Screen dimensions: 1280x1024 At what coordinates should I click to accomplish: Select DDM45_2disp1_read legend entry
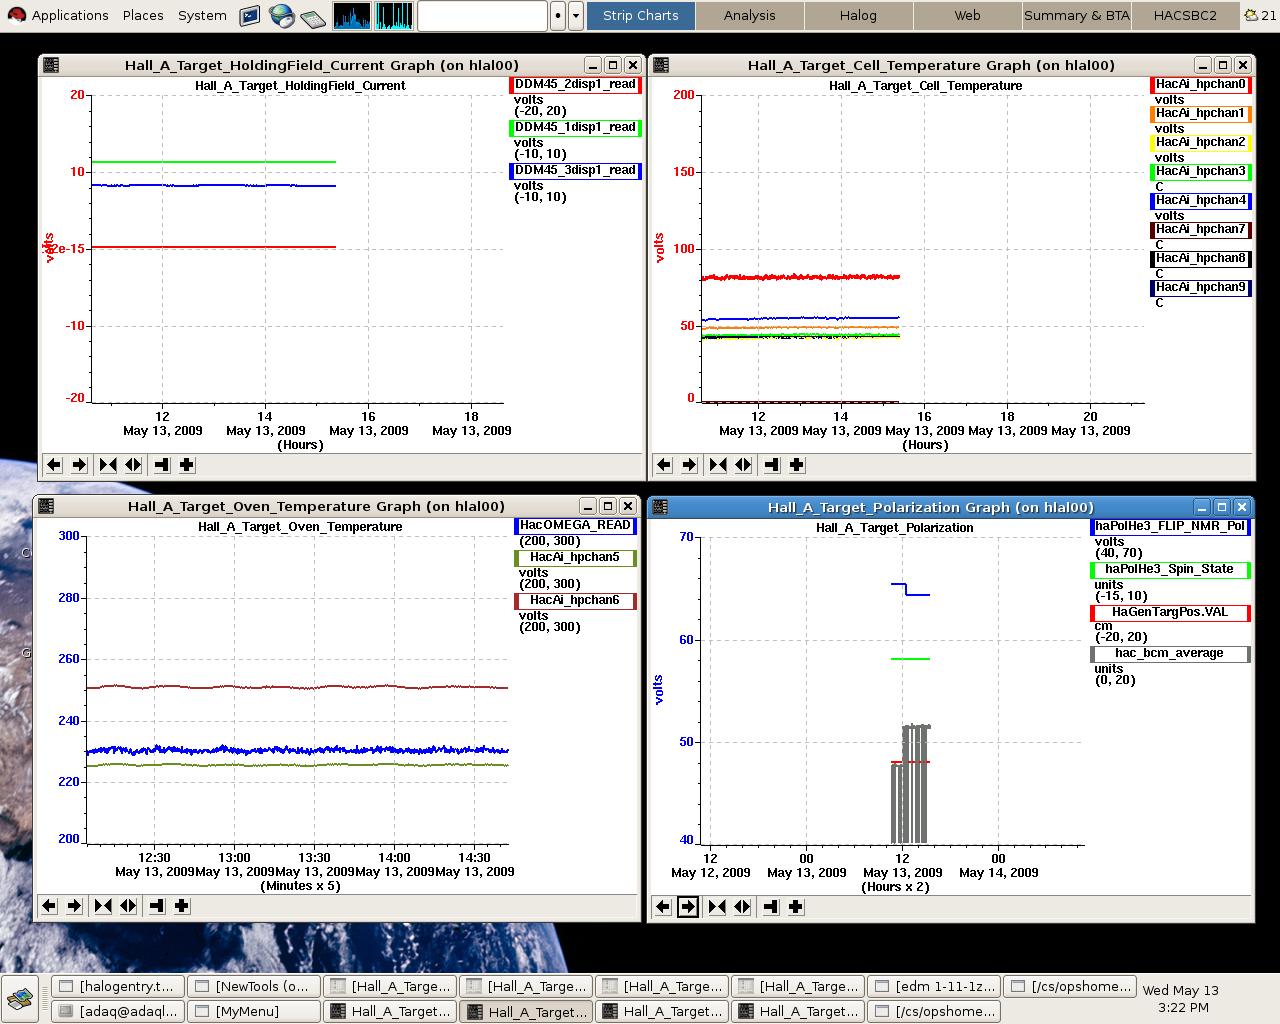[x=575, y=85]
